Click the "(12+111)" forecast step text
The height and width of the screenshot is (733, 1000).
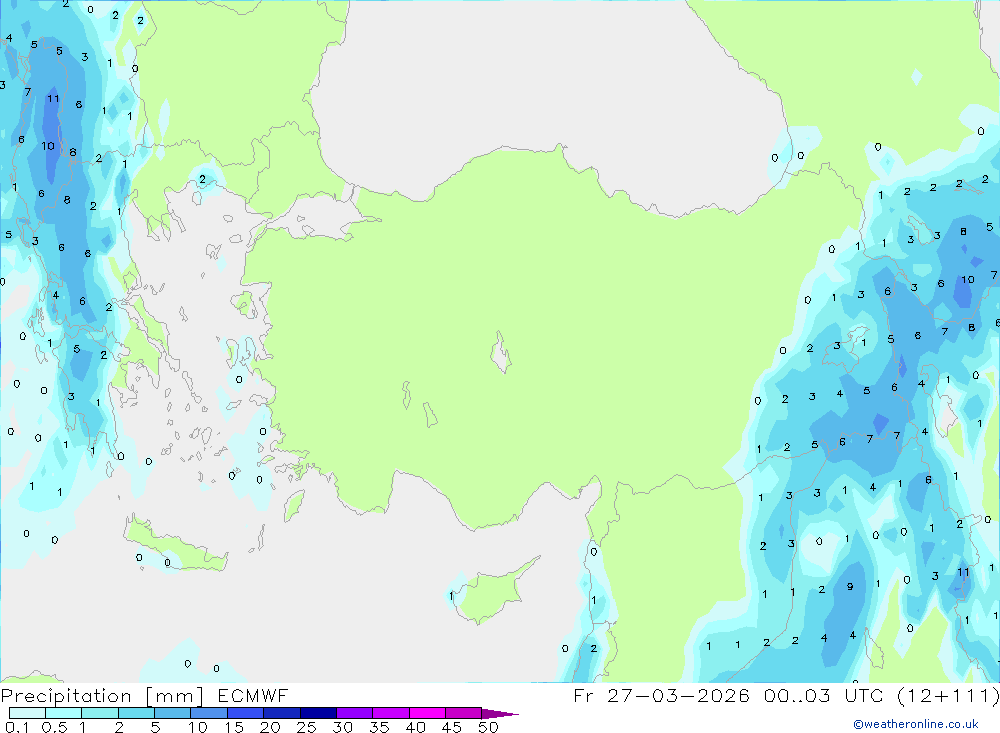click(x=948, y=695)
